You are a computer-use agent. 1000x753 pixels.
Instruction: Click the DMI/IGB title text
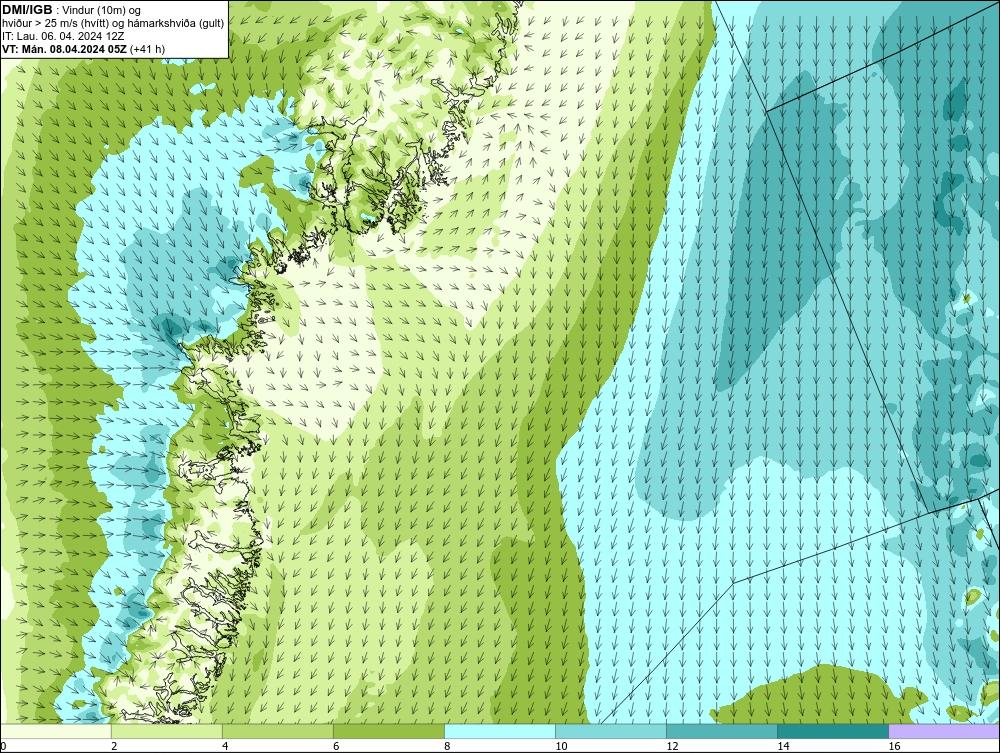(27, 10)
